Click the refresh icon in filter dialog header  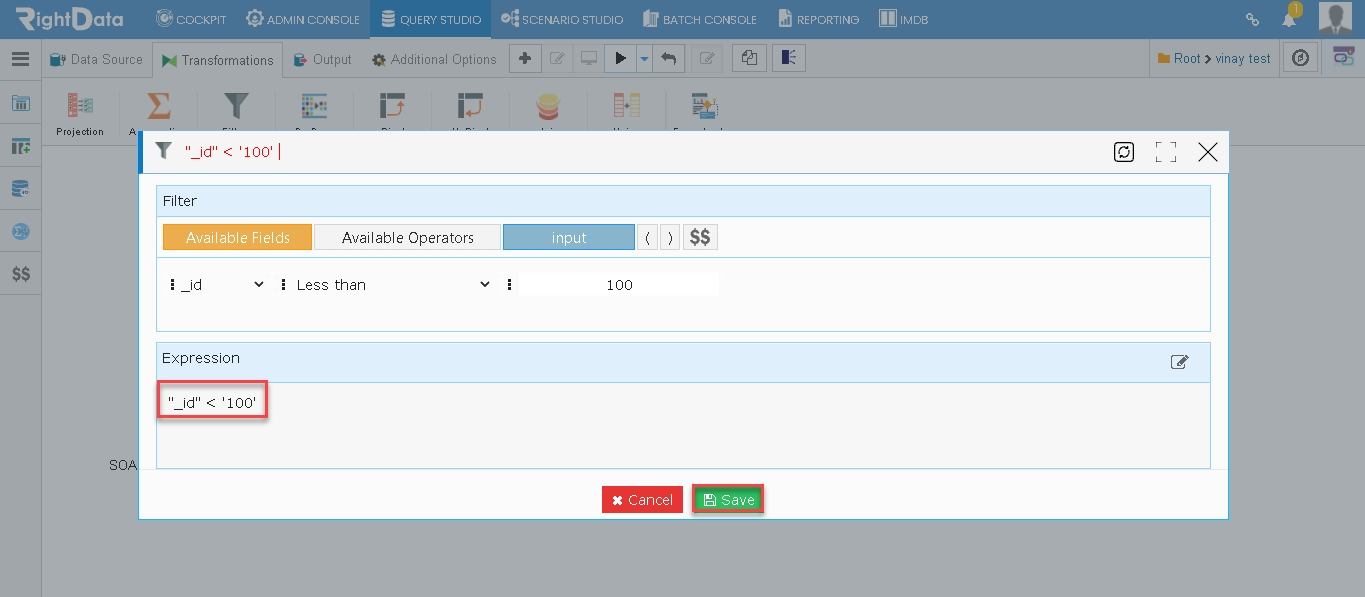1124,152
